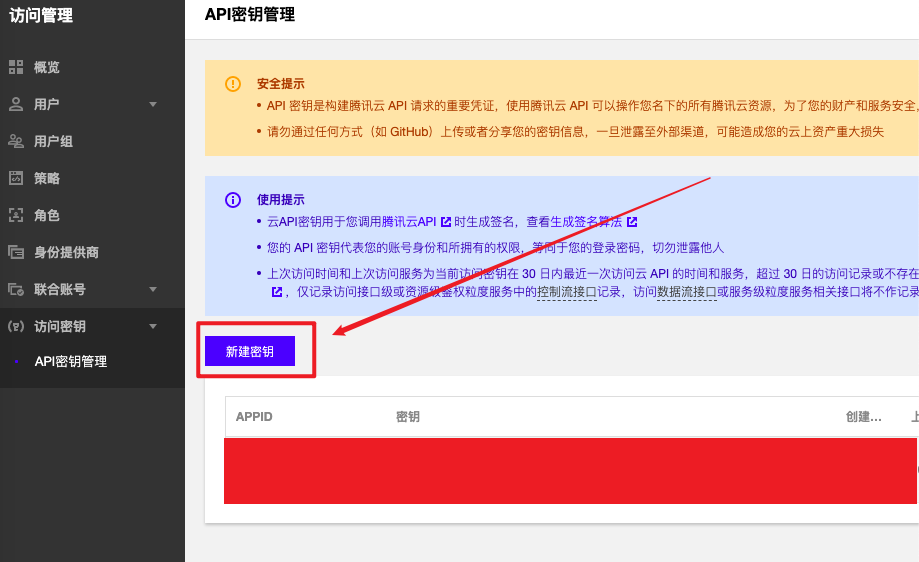Click the APPID column header
The width and height of the screenshot is (919, 562).
254,416
